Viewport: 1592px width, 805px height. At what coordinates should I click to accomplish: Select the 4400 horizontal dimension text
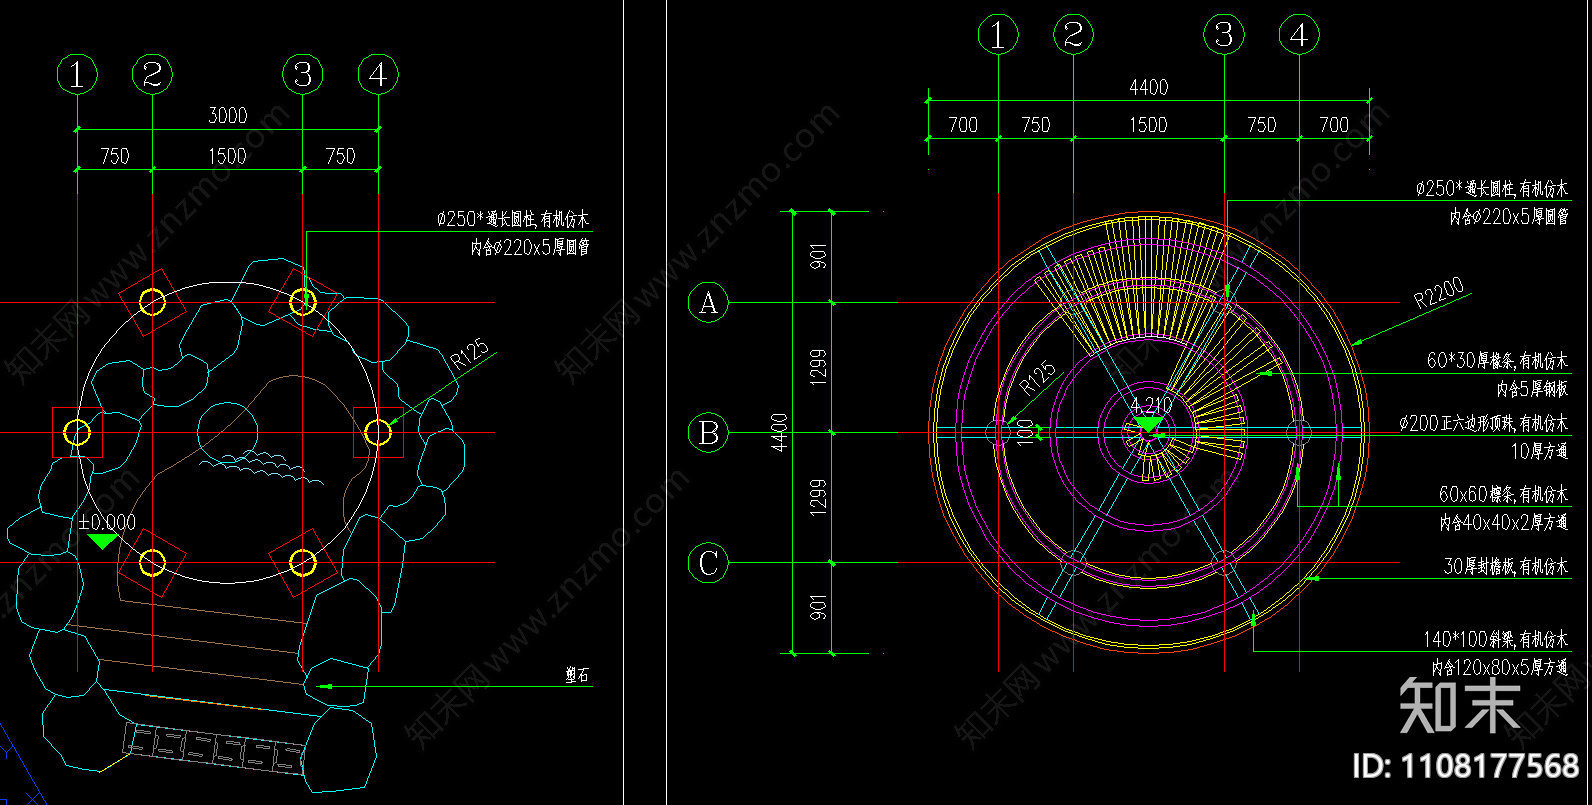[x=1148, y=87]
